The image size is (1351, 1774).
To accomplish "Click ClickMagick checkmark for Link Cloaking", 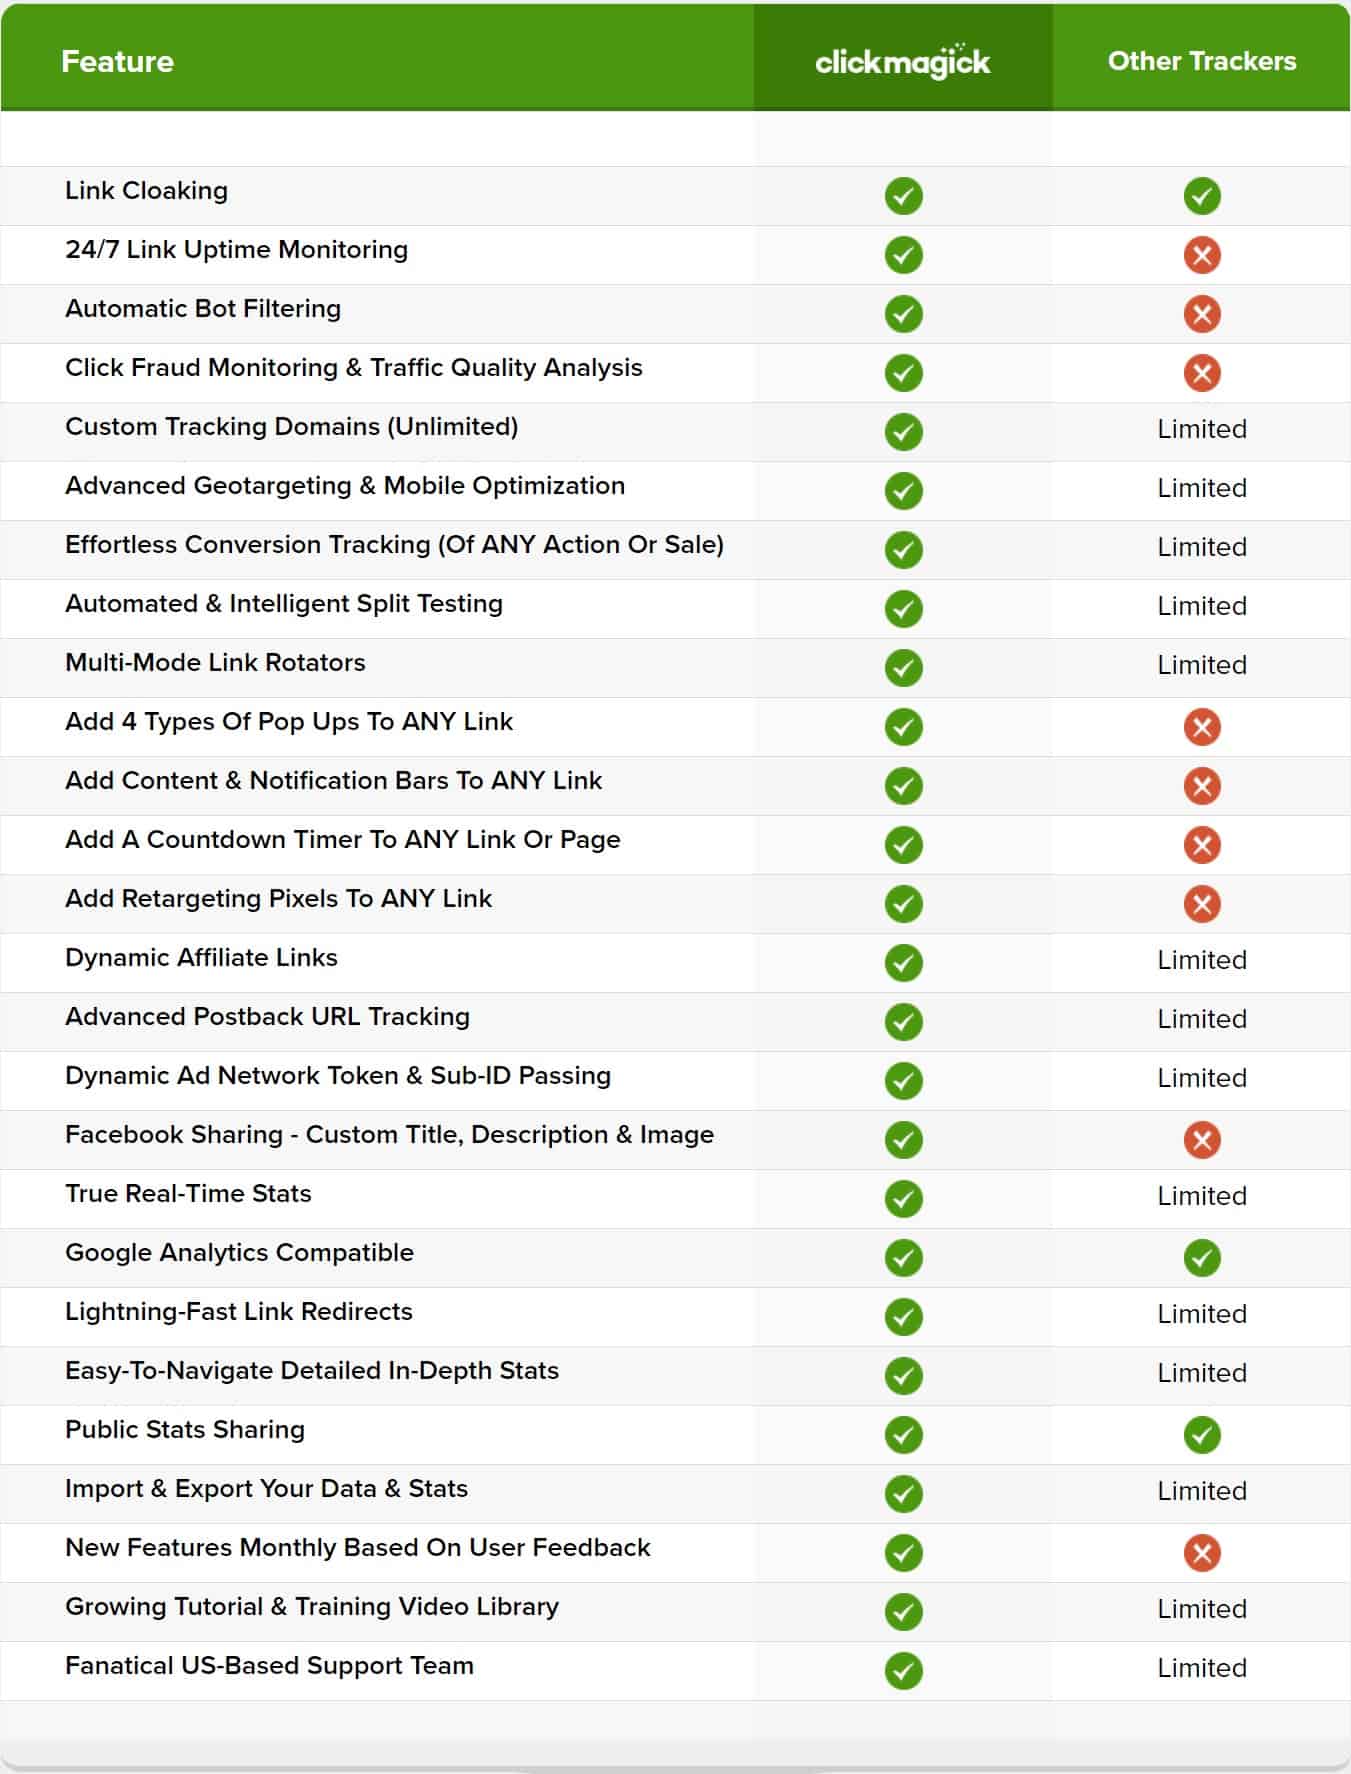I will 903,196.
